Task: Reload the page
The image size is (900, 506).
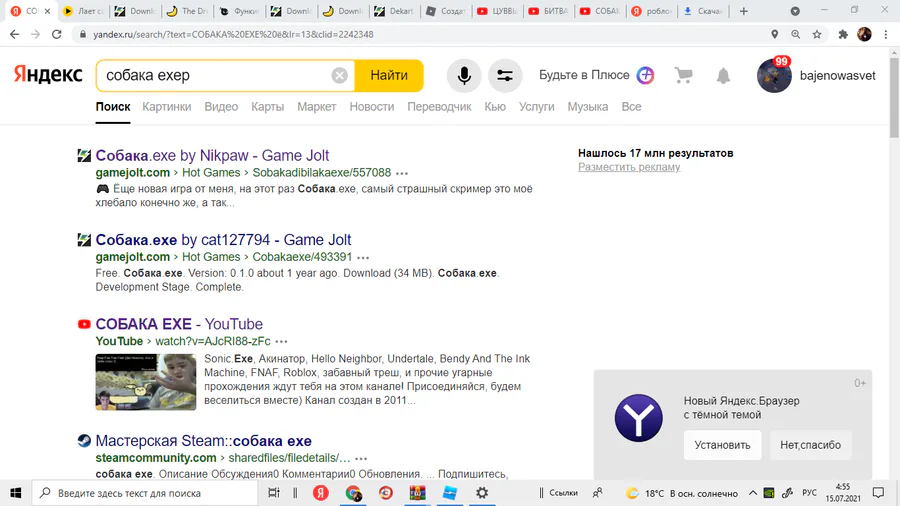Action: tap(57, 34)
